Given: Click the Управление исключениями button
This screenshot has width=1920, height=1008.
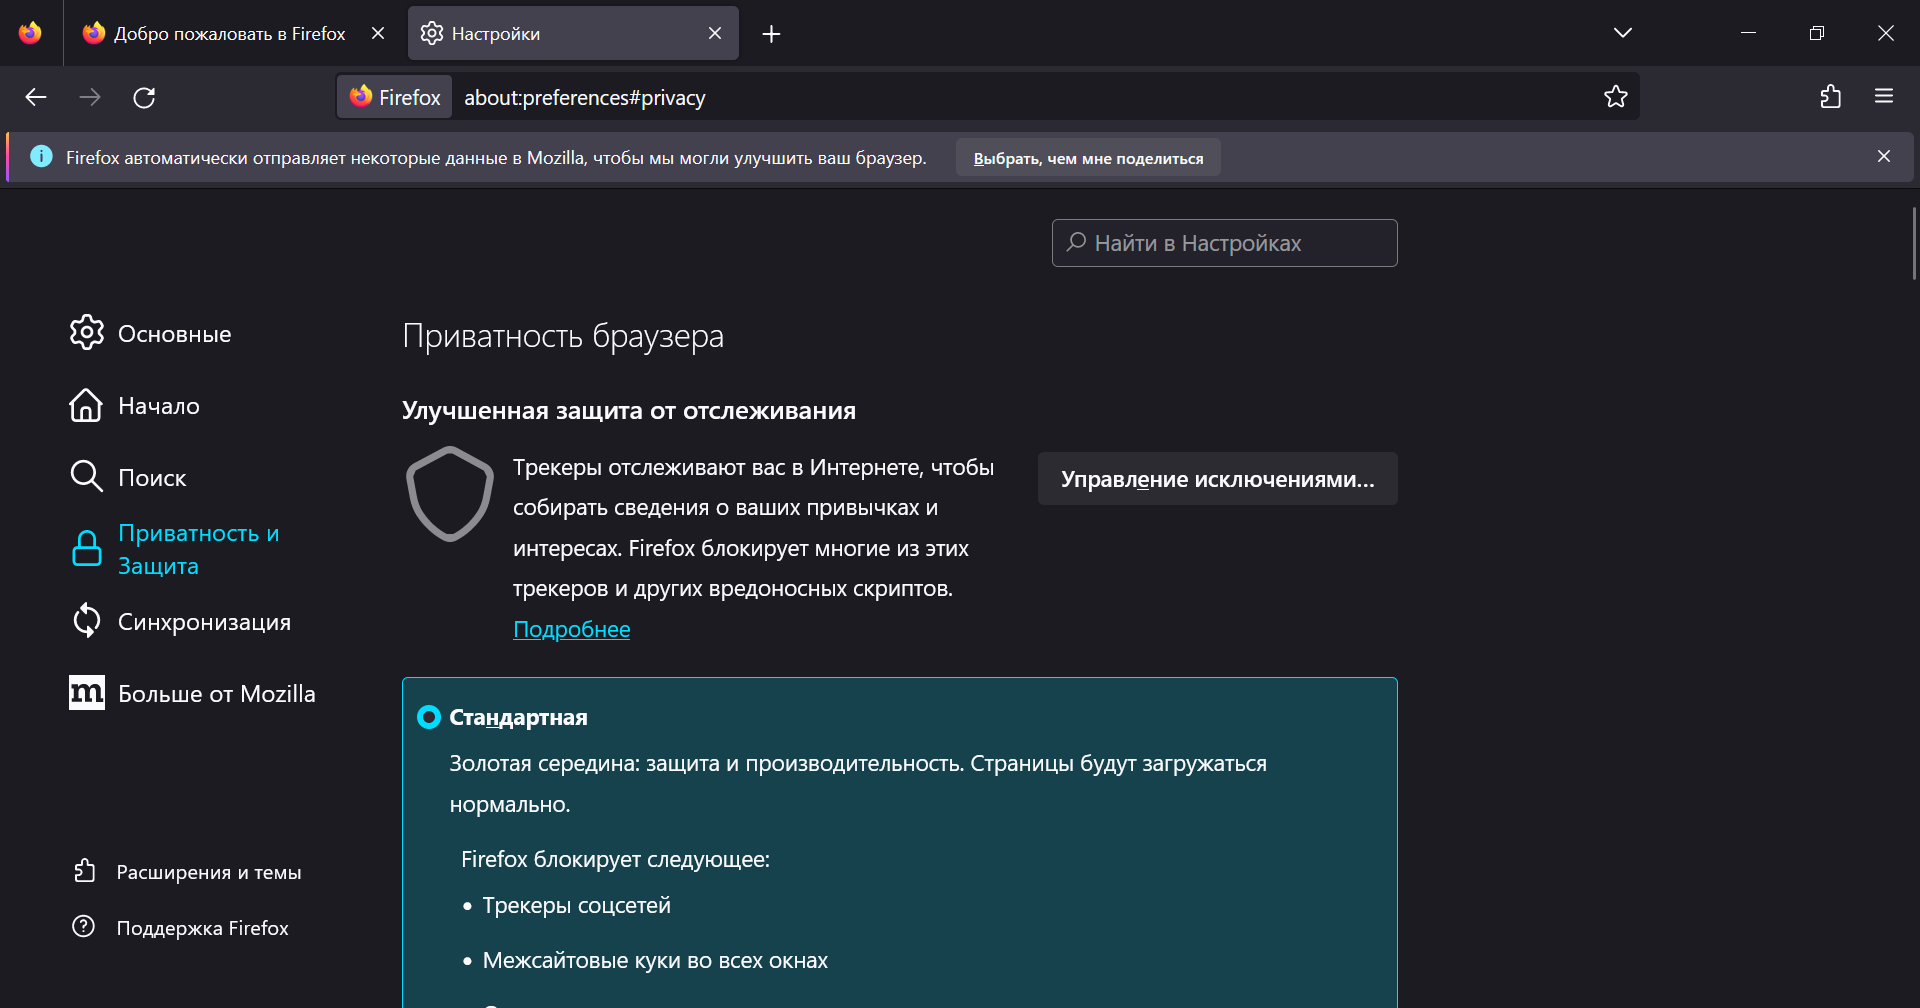Looking at the screenshot, I should [x=1217, y=479].
